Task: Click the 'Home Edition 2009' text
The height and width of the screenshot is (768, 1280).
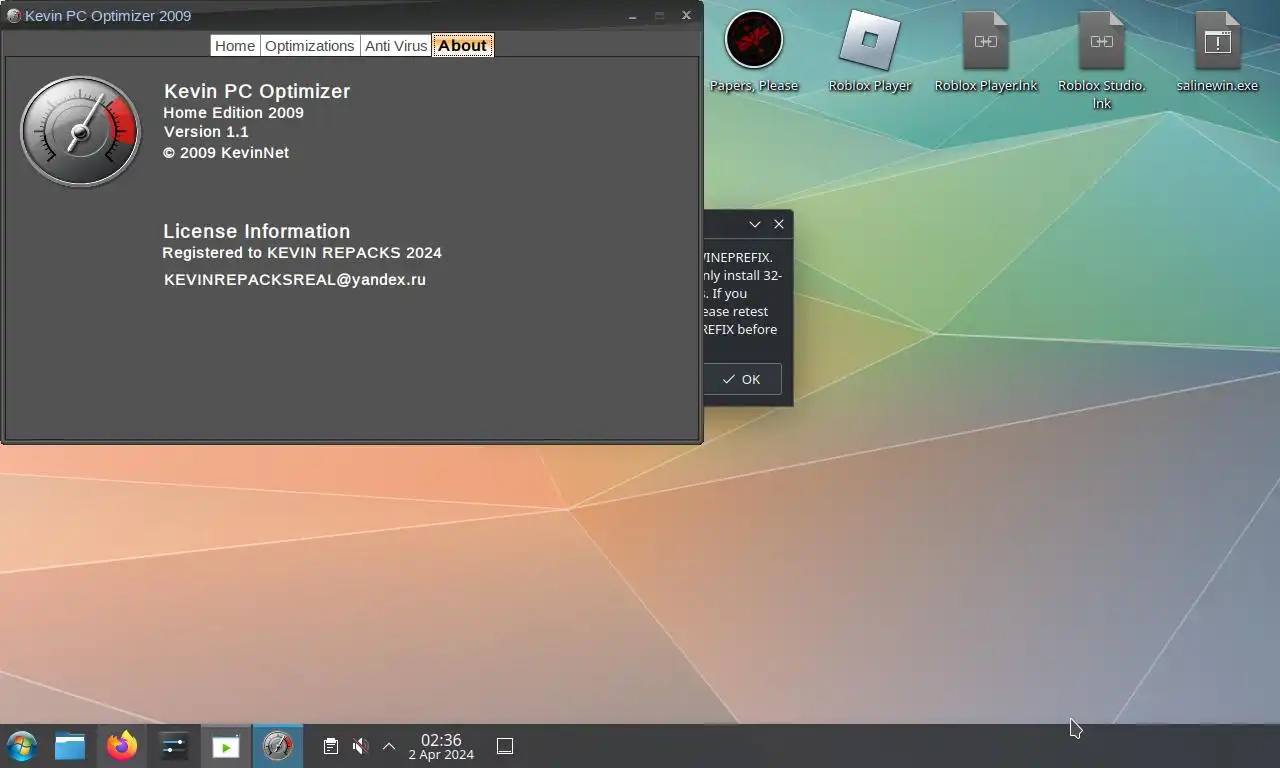Action: click(x=234, y=113)
